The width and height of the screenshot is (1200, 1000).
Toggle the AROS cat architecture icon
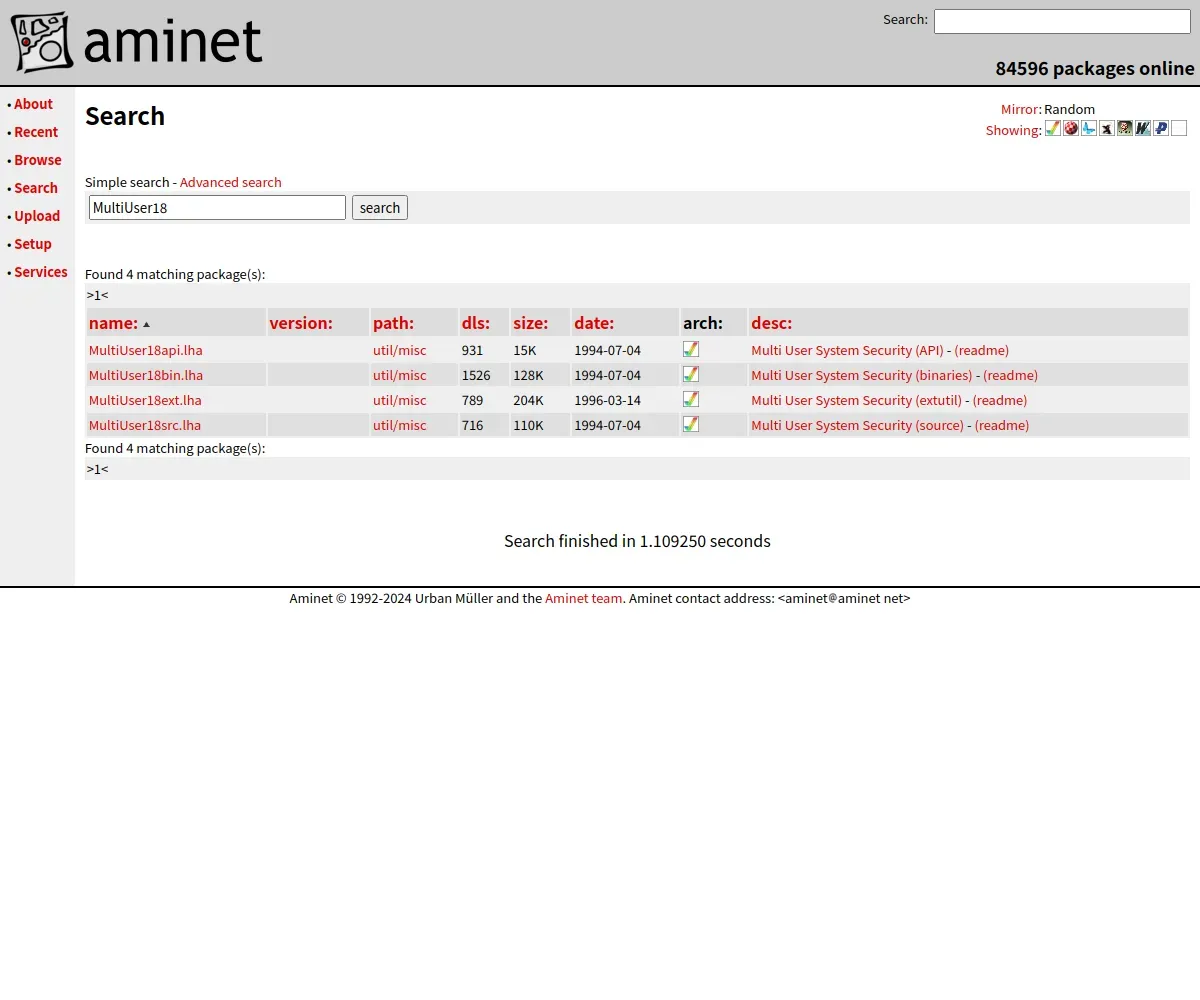point(1125,128)
